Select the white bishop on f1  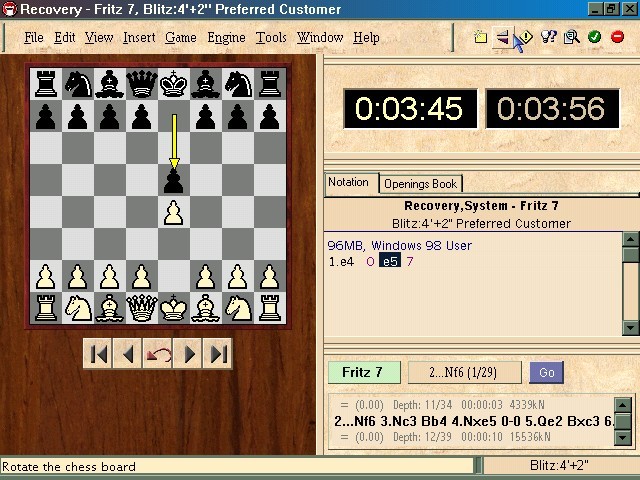(x=206, y=308)
